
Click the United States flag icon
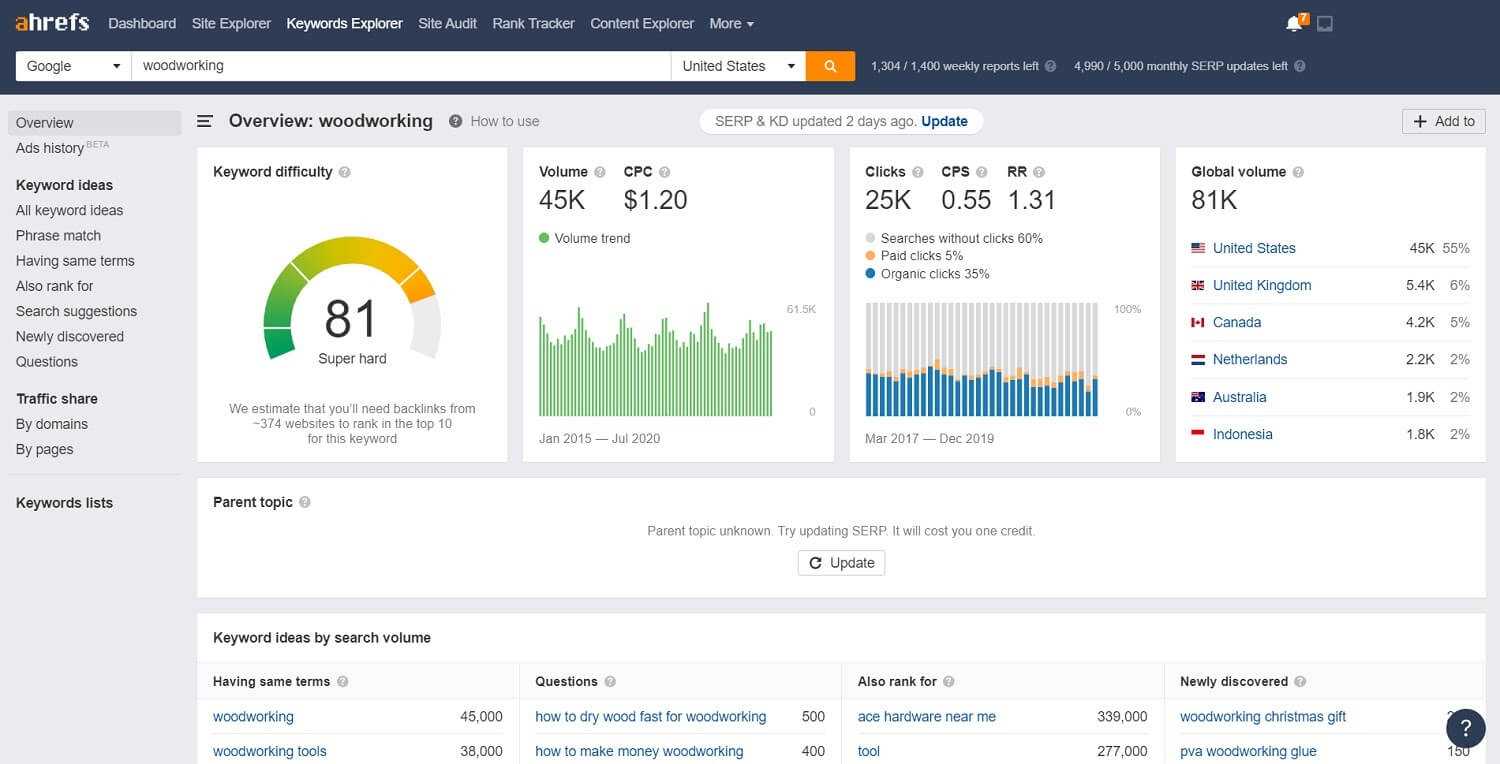coord(1198,248)
